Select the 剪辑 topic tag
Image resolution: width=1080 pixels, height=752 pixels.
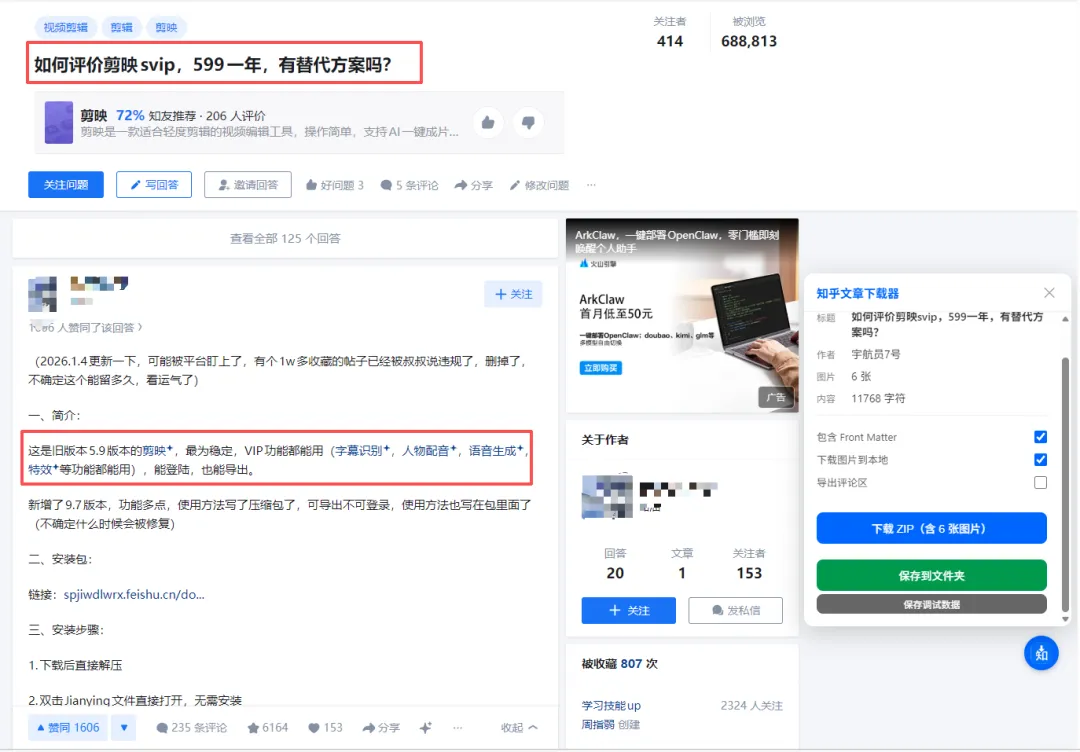pyautogui.click(x=121, y=28)
